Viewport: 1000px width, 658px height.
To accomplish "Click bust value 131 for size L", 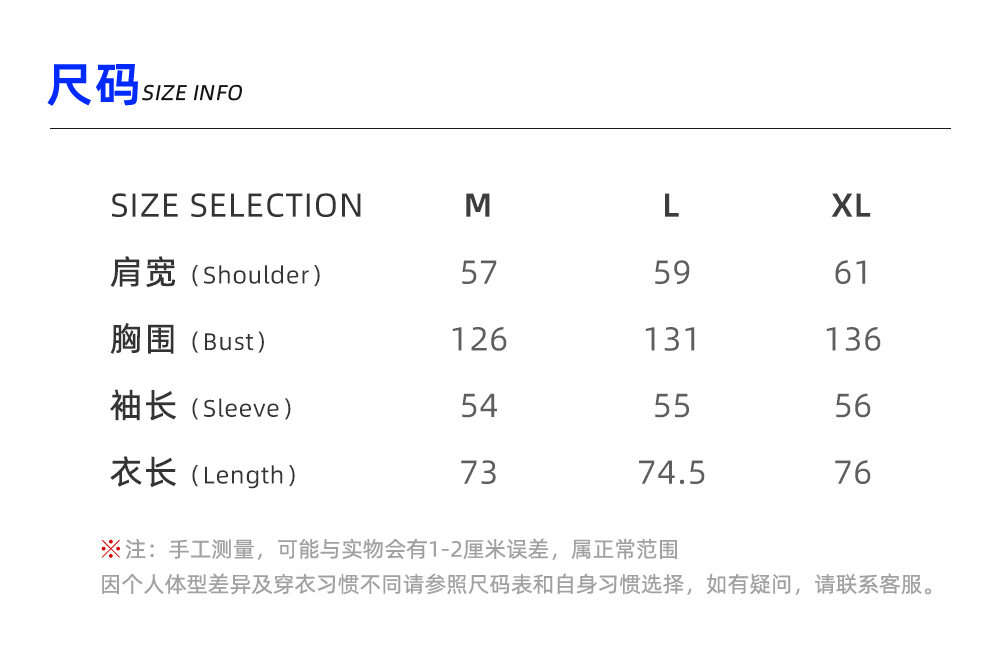I will tap(671, 340).
